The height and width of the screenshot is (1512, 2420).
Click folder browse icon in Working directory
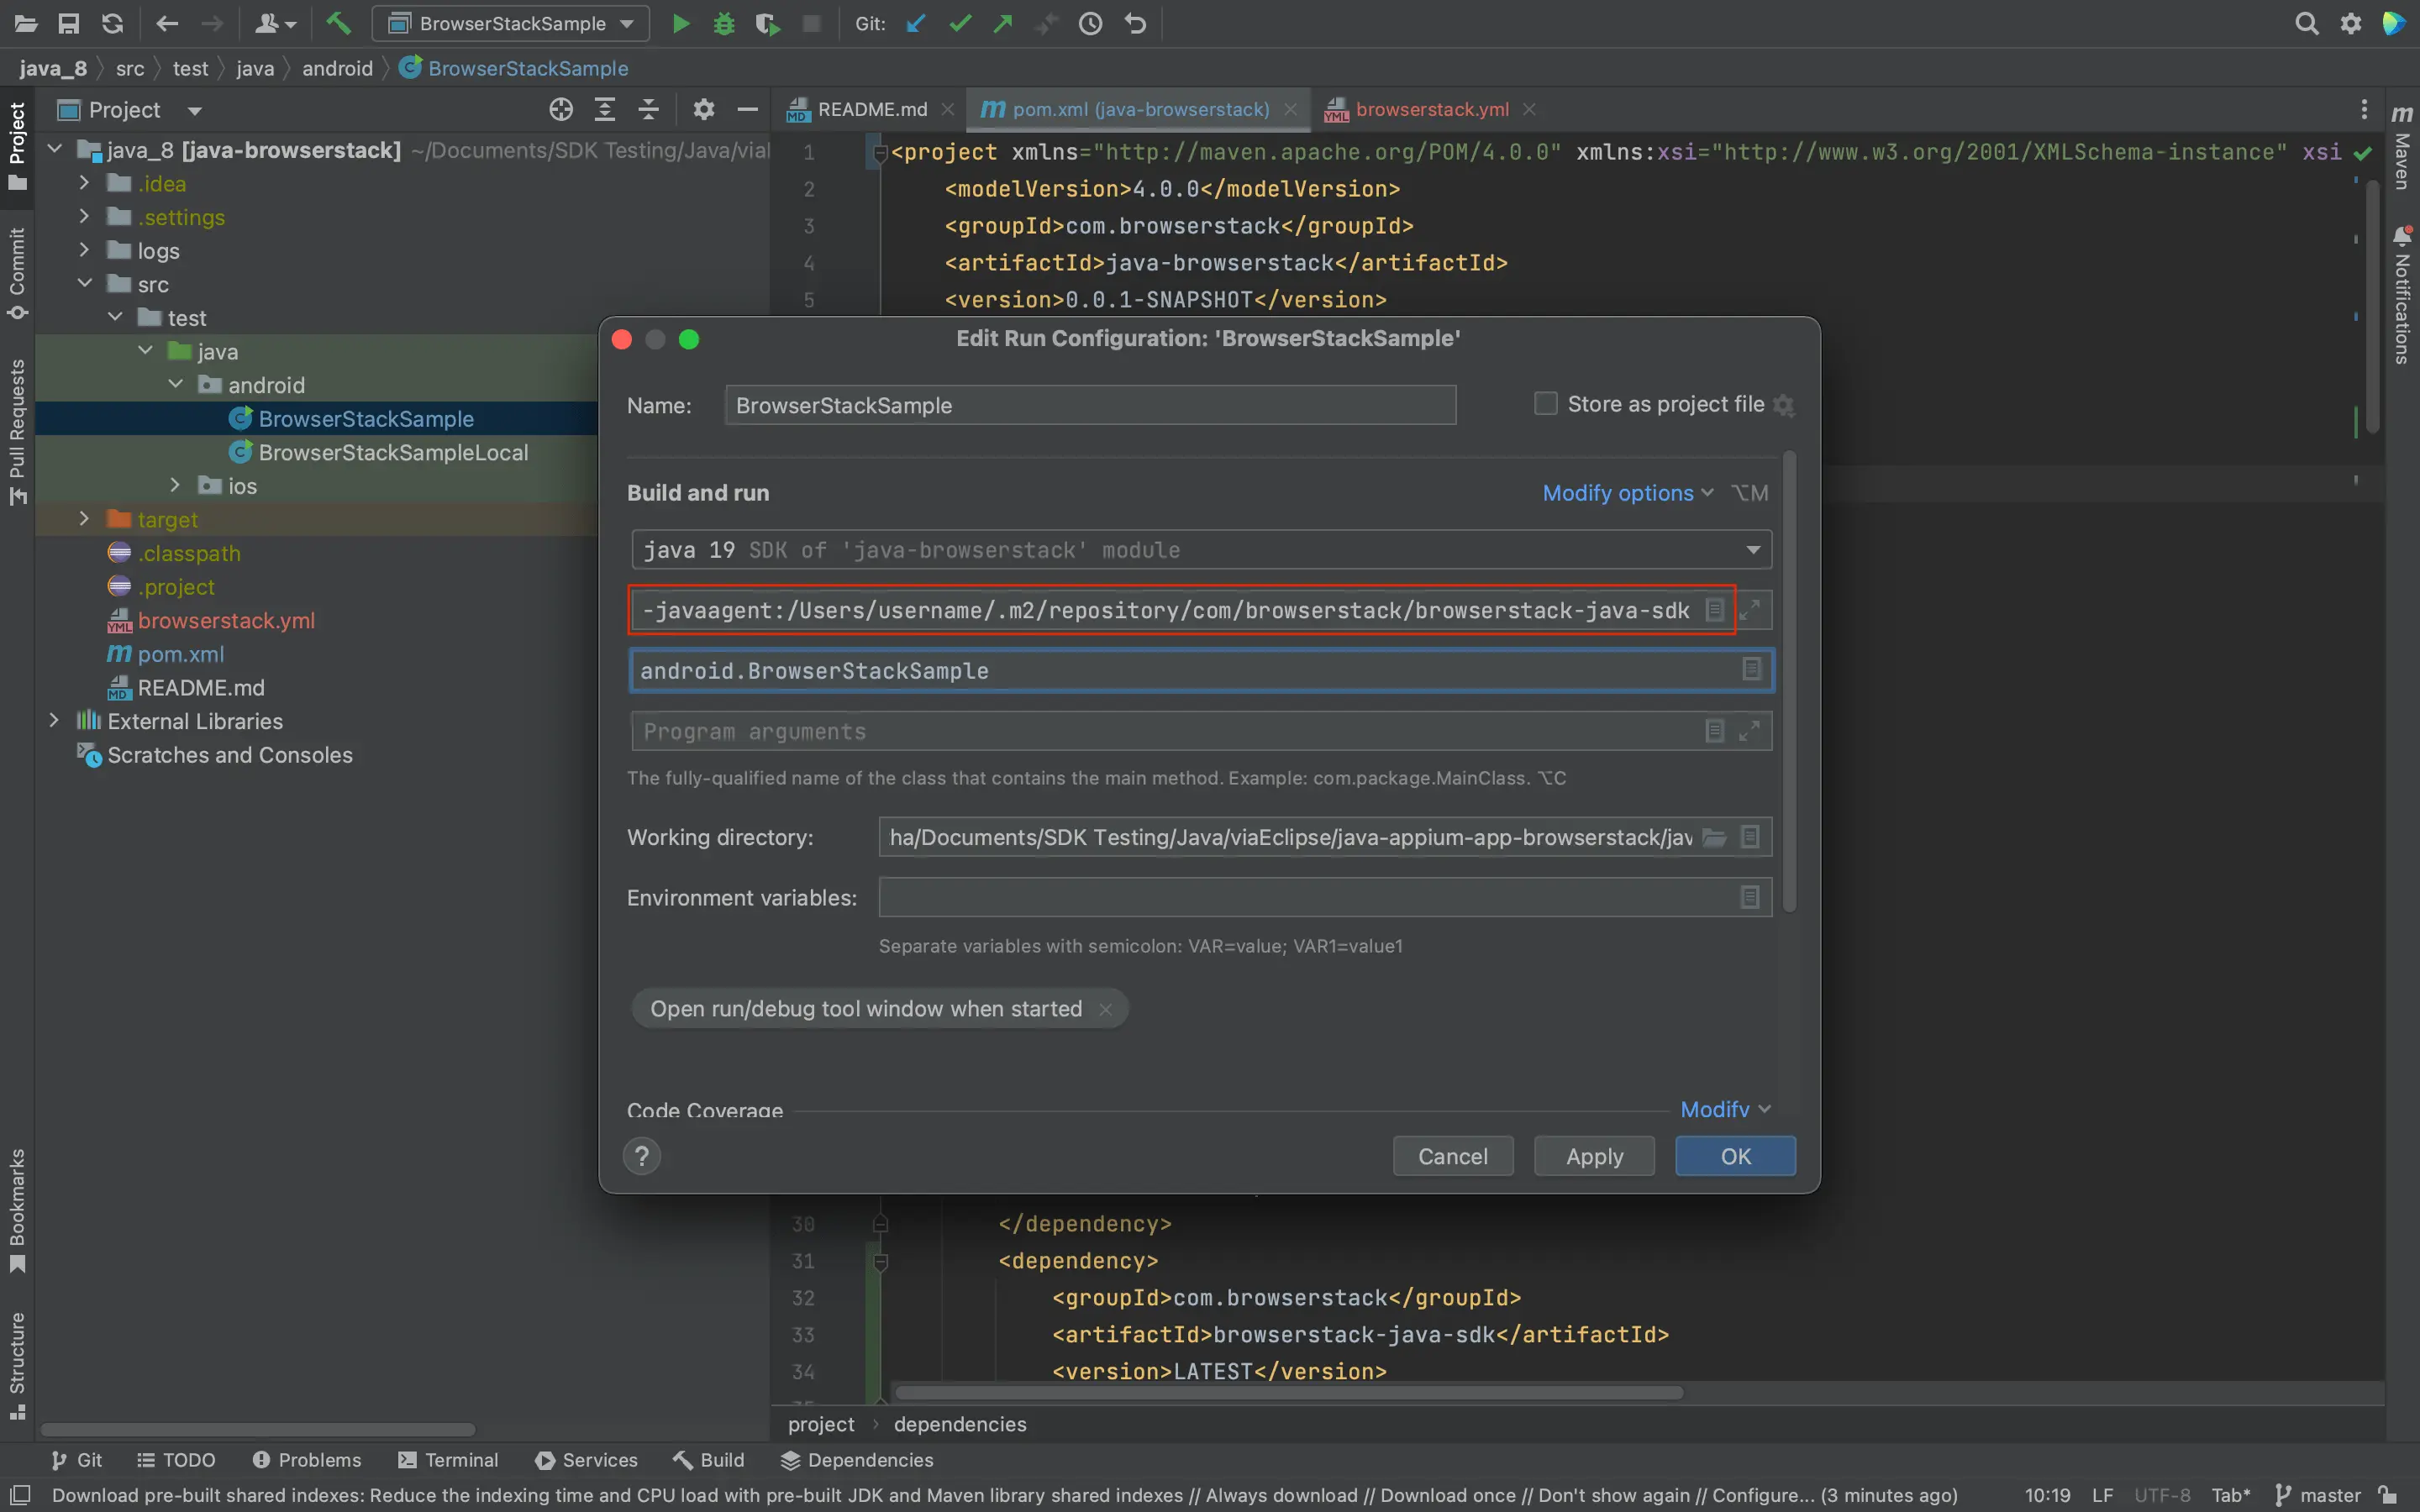pos(1714,837)
